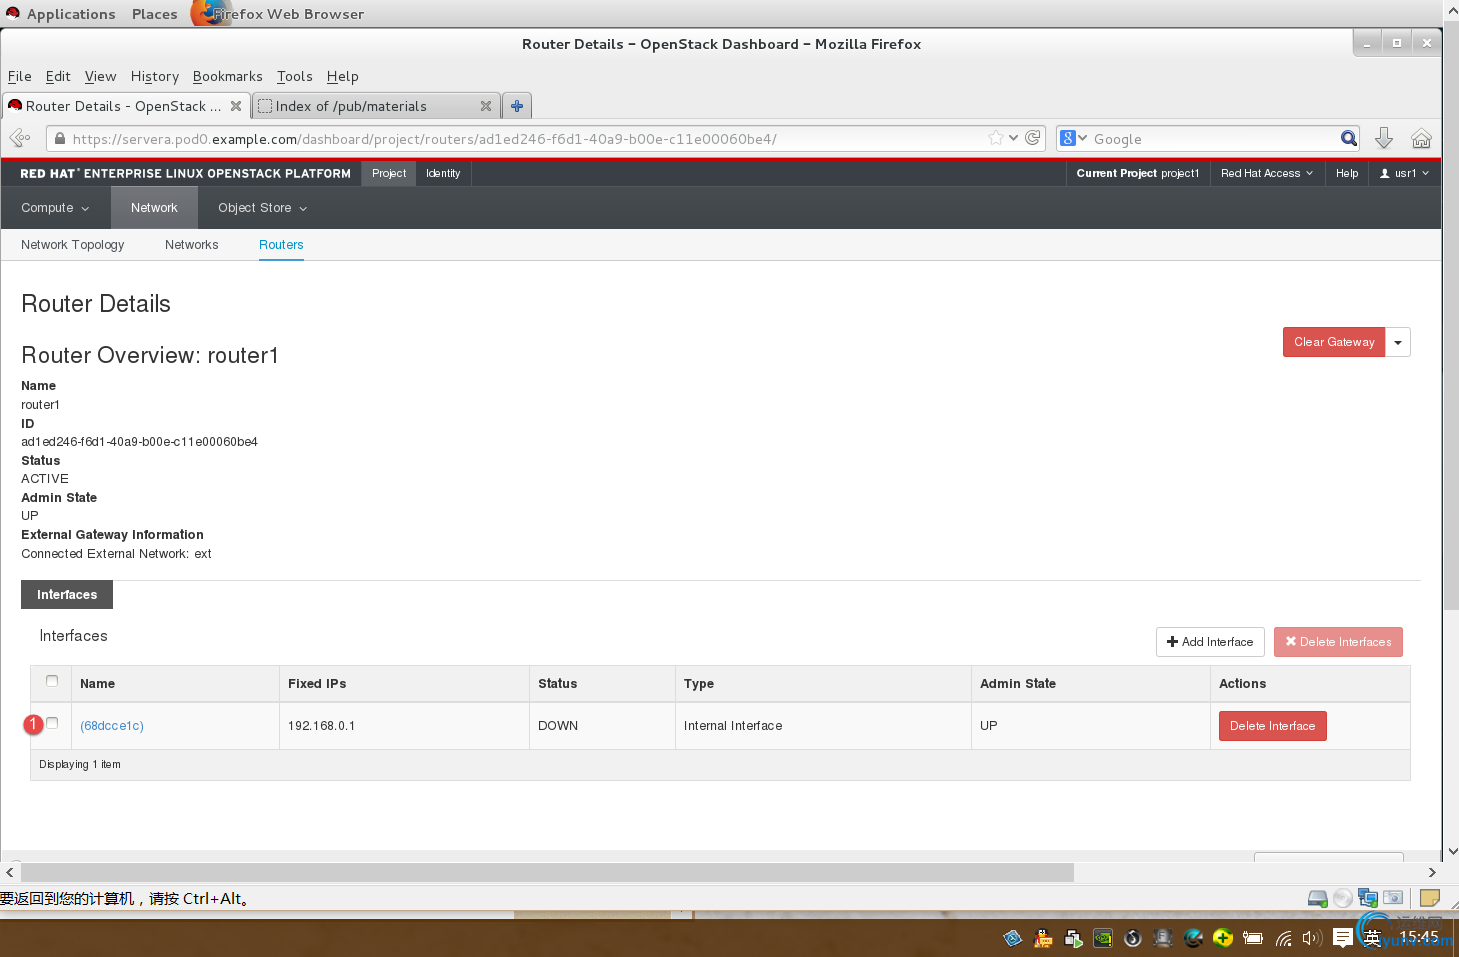The width and height of the screenshot is (1459, 957).
Task: Open the History menu
Action: coord(155,76)
